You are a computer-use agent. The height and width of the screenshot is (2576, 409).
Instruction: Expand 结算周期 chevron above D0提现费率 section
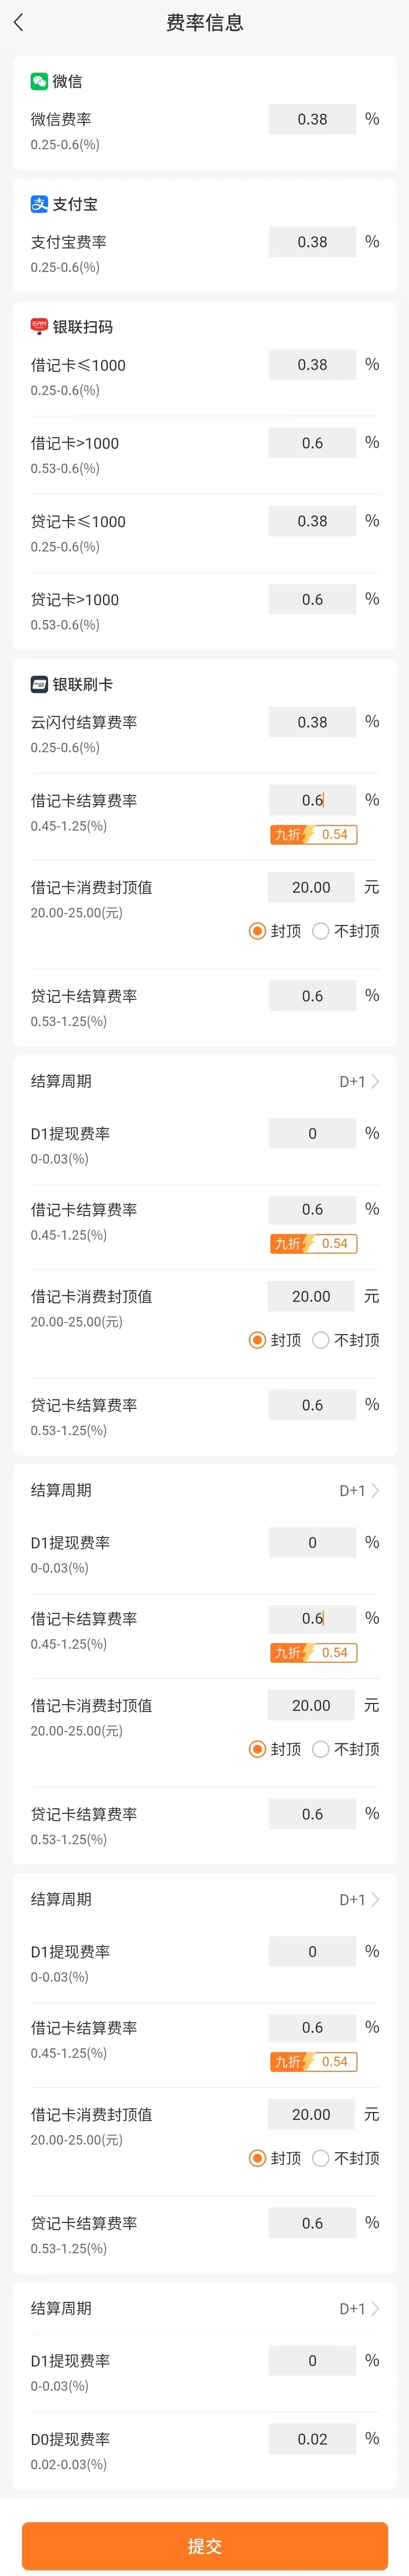pos(375,2308)
